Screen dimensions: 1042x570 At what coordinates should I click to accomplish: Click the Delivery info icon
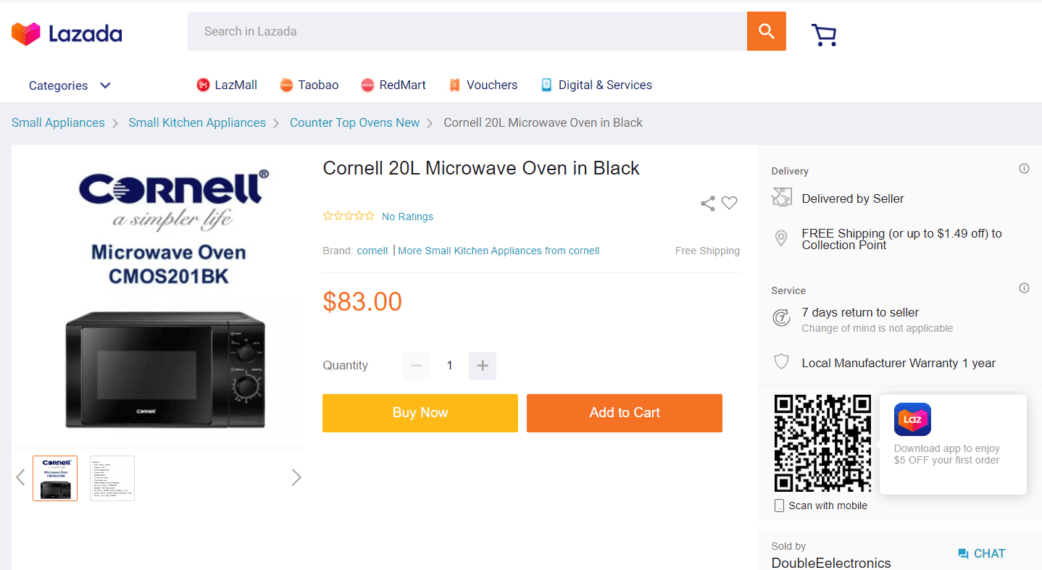(x=1024, y=169)
